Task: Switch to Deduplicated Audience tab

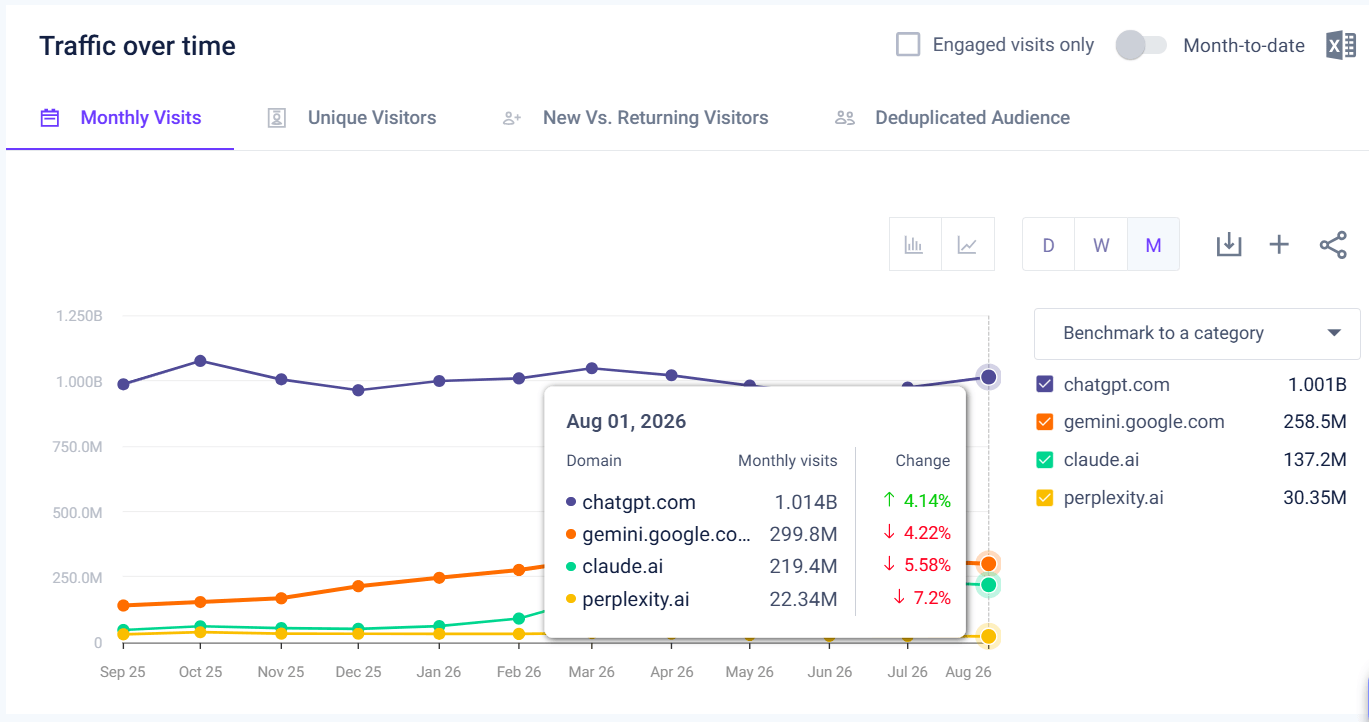Action: [952, 118]
